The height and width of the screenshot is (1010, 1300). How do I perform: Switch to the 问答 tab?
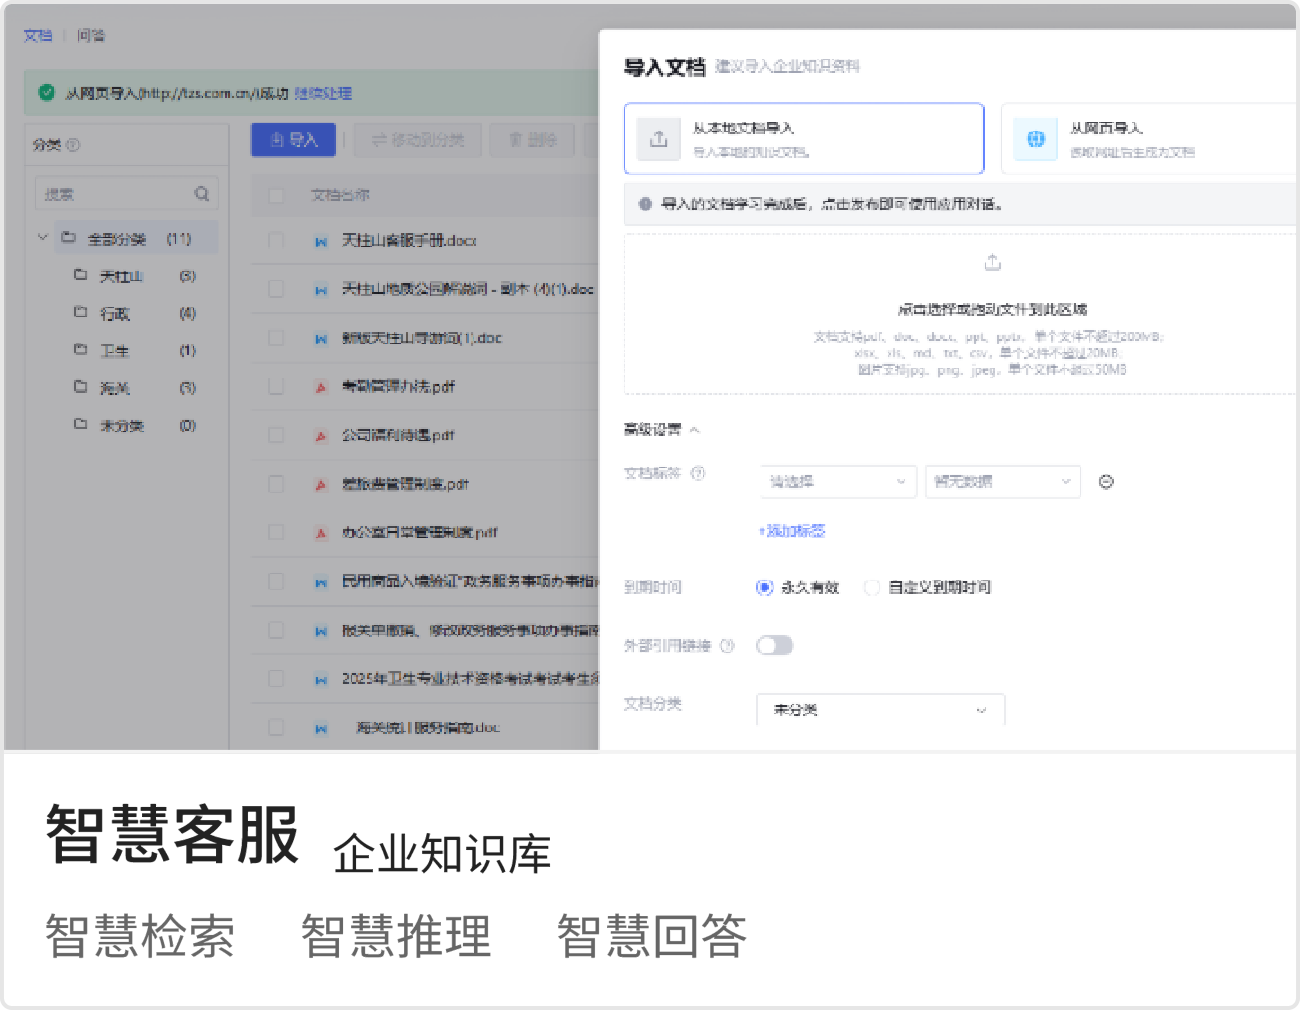tap(91, 35)
